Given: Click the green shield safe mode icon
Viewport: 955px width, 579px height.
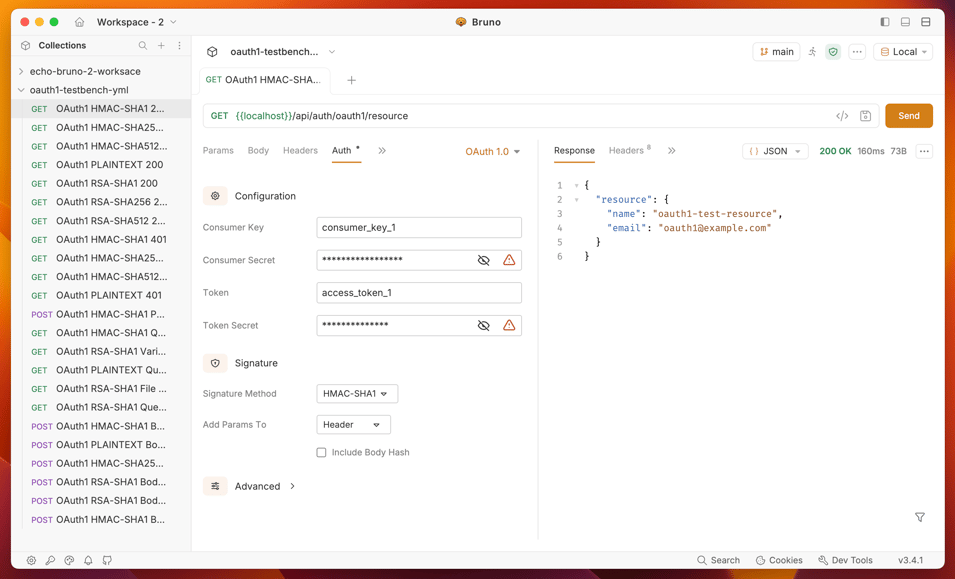Looking at the screenshot, I should [833, 52].
